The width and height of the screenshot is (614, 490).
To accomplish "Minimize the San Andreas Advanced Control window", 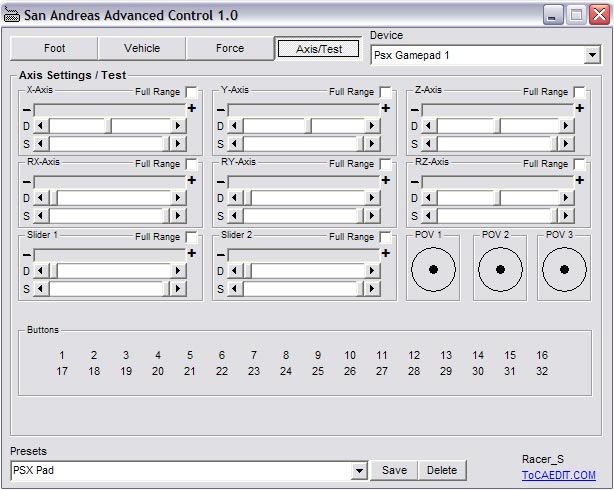I will point(553,15).
